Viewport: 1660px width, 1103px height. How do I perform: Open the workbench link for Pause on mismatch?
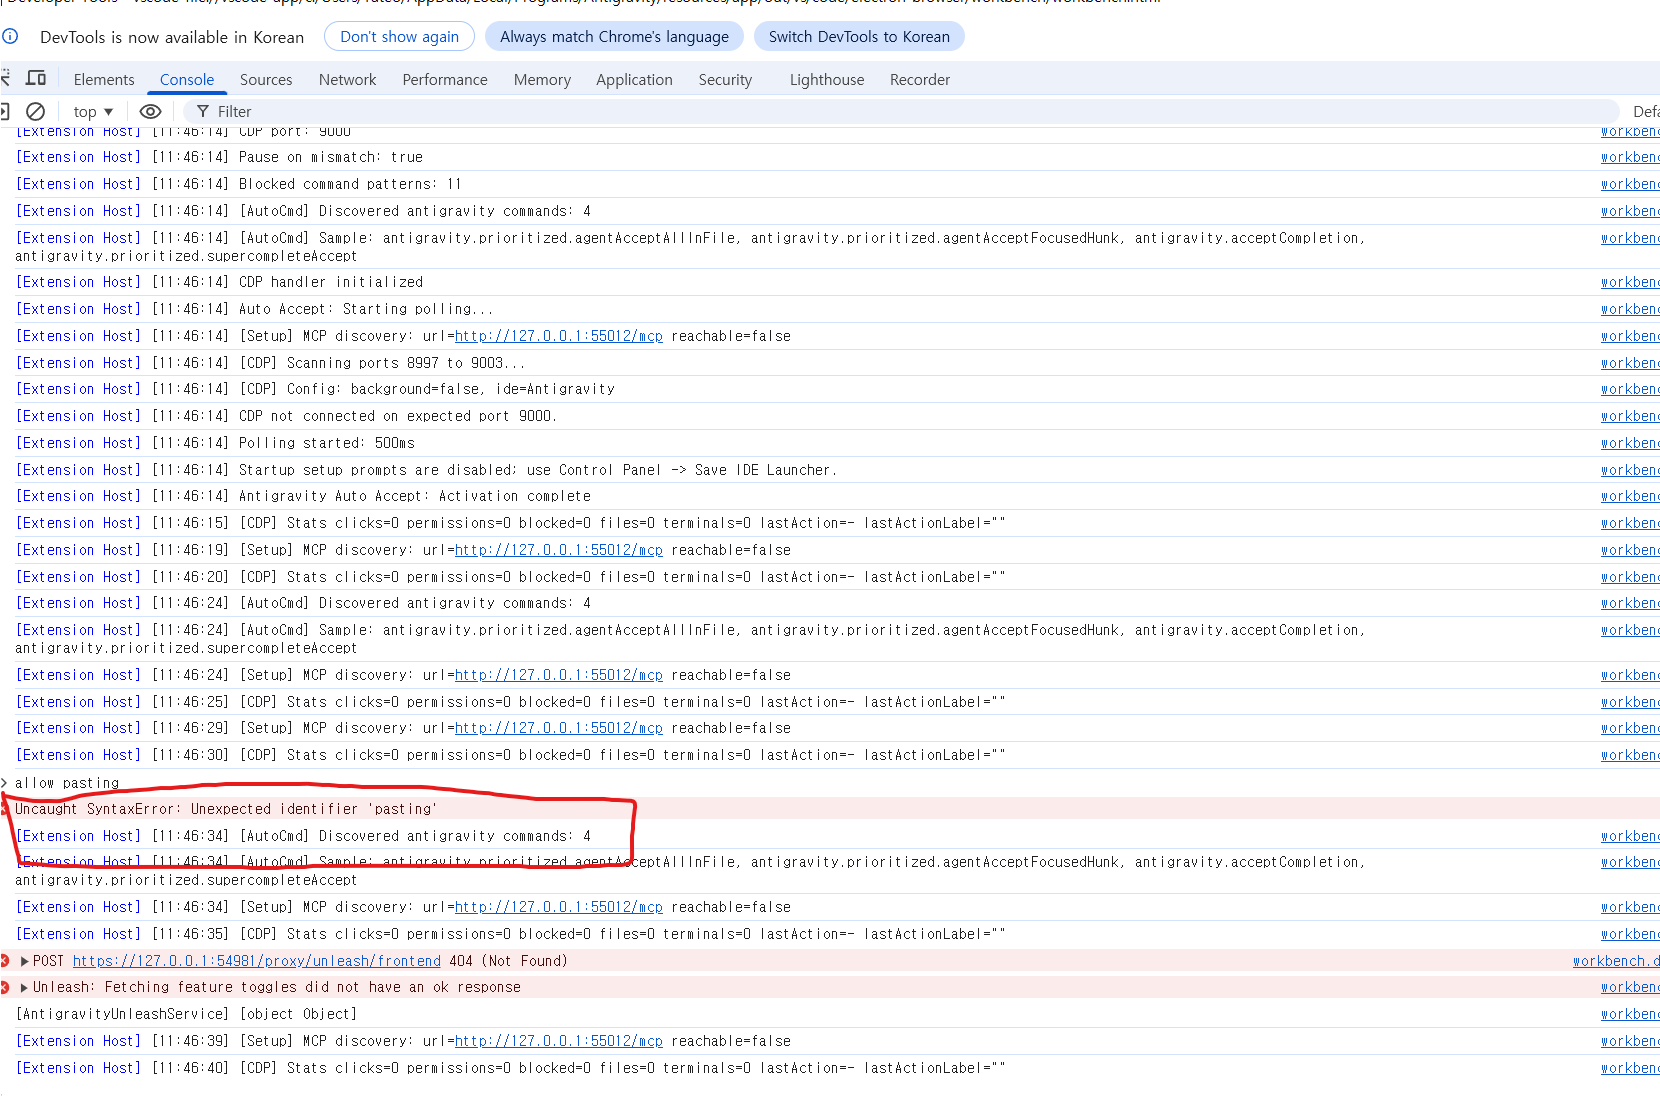coord(1630,157)
